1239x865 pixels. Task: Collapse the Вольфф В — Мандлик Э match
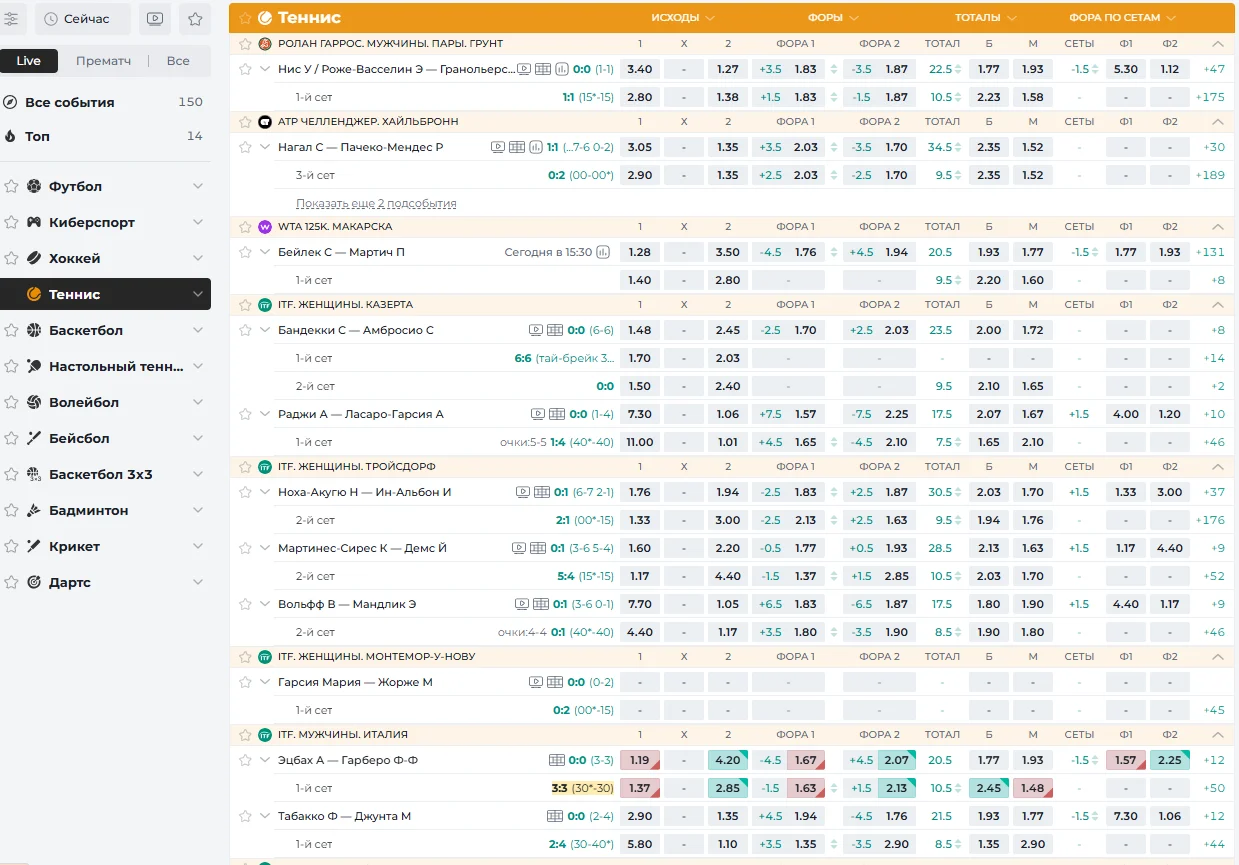265,604
